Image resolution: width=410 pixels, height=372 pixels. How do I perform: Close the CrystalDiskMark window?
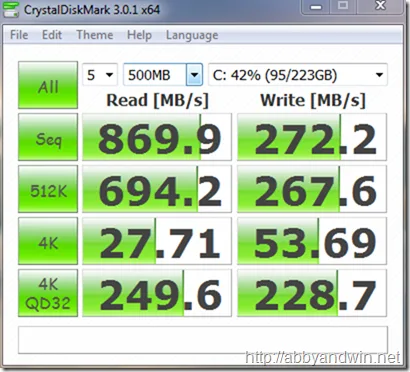(x=380, y=6)
